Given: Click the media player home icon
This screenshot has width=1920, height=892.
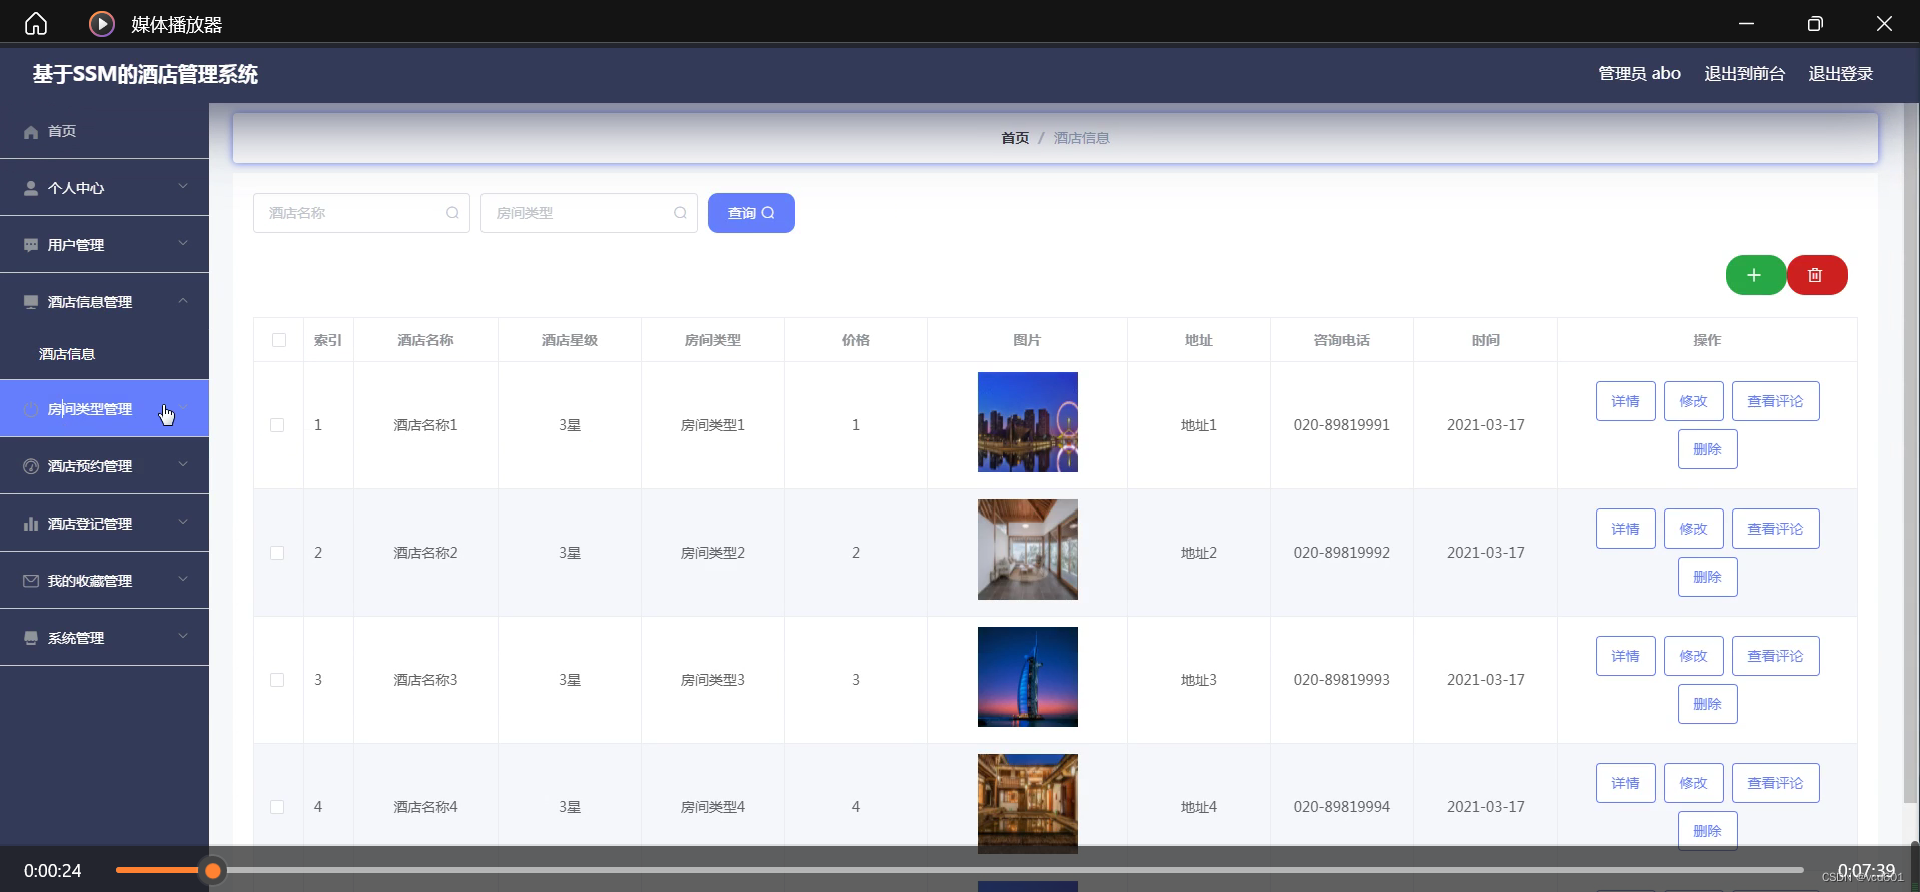Looking at the screenshot, I should [x=36, y=23].
